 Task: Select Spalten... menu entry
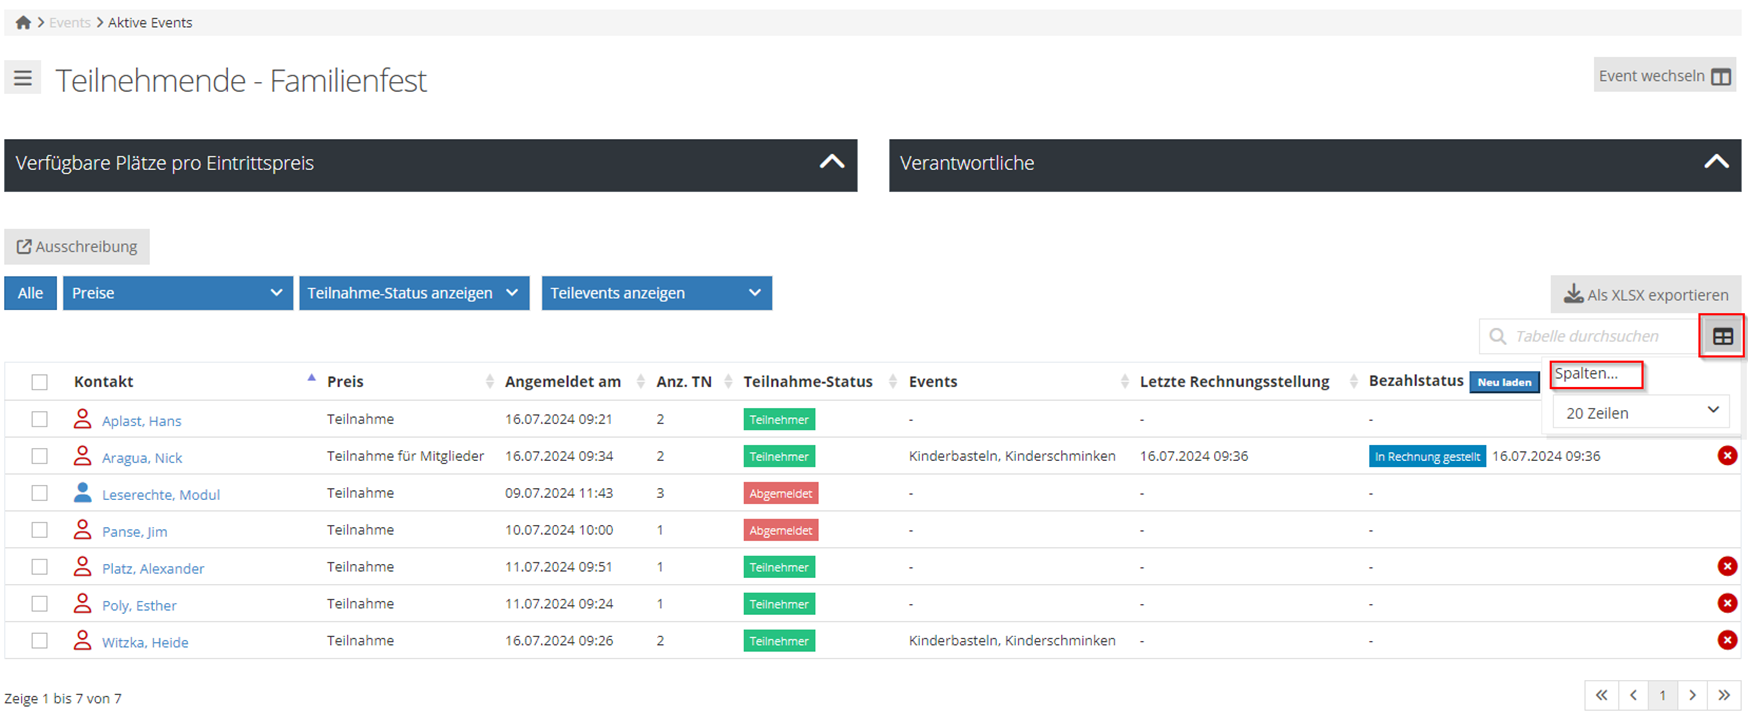tap(1595, 374)
